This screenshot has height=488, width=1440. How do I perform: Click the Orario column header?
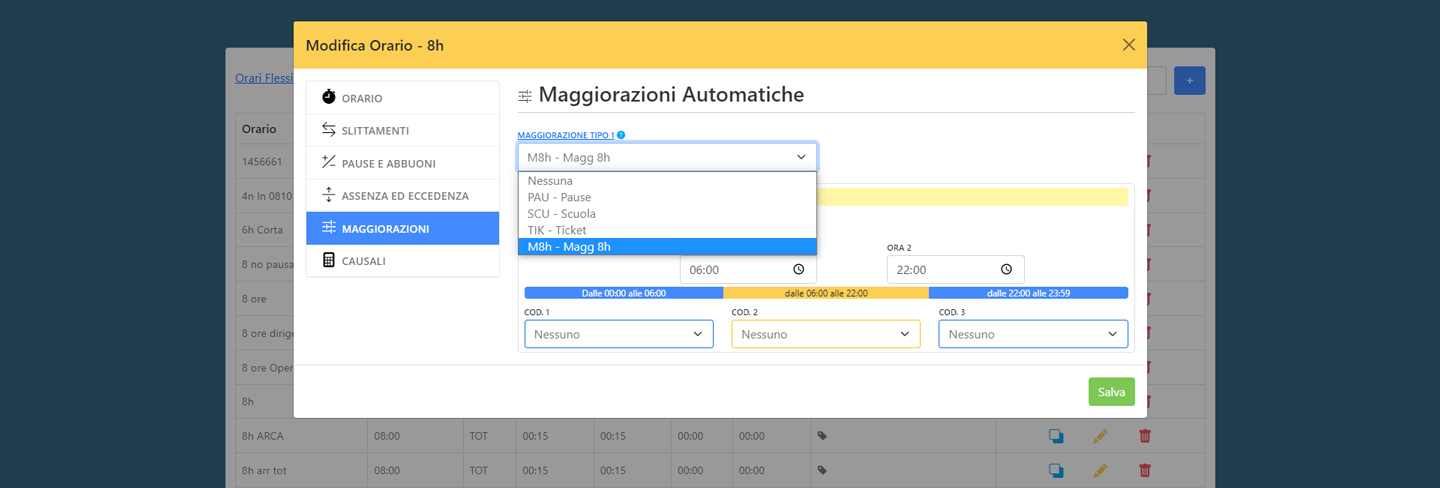coord(259,129)
